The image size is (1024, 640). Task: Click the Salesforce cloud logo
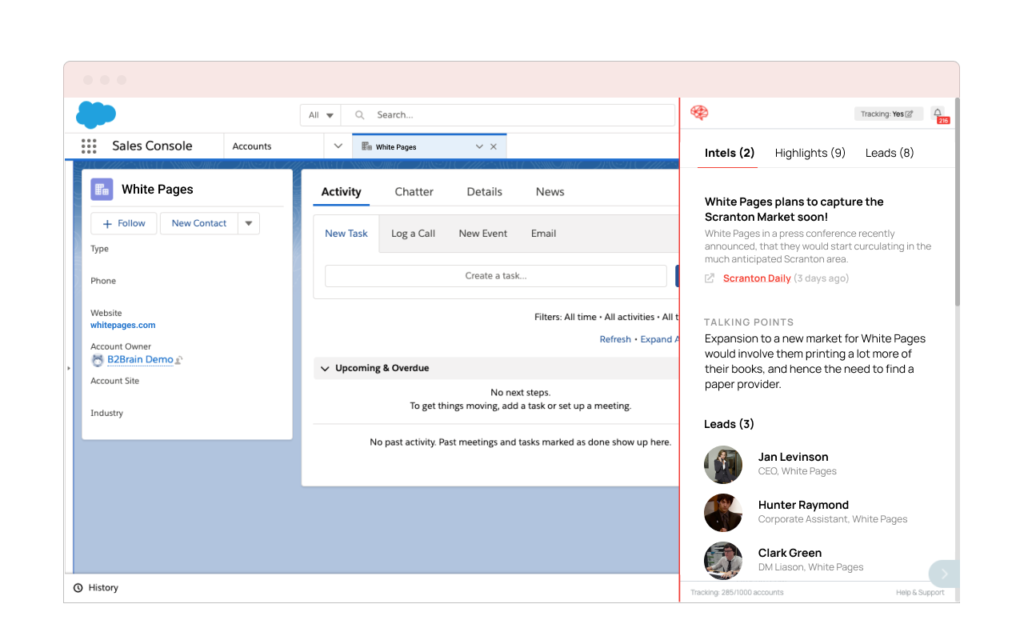coord(96,115)
